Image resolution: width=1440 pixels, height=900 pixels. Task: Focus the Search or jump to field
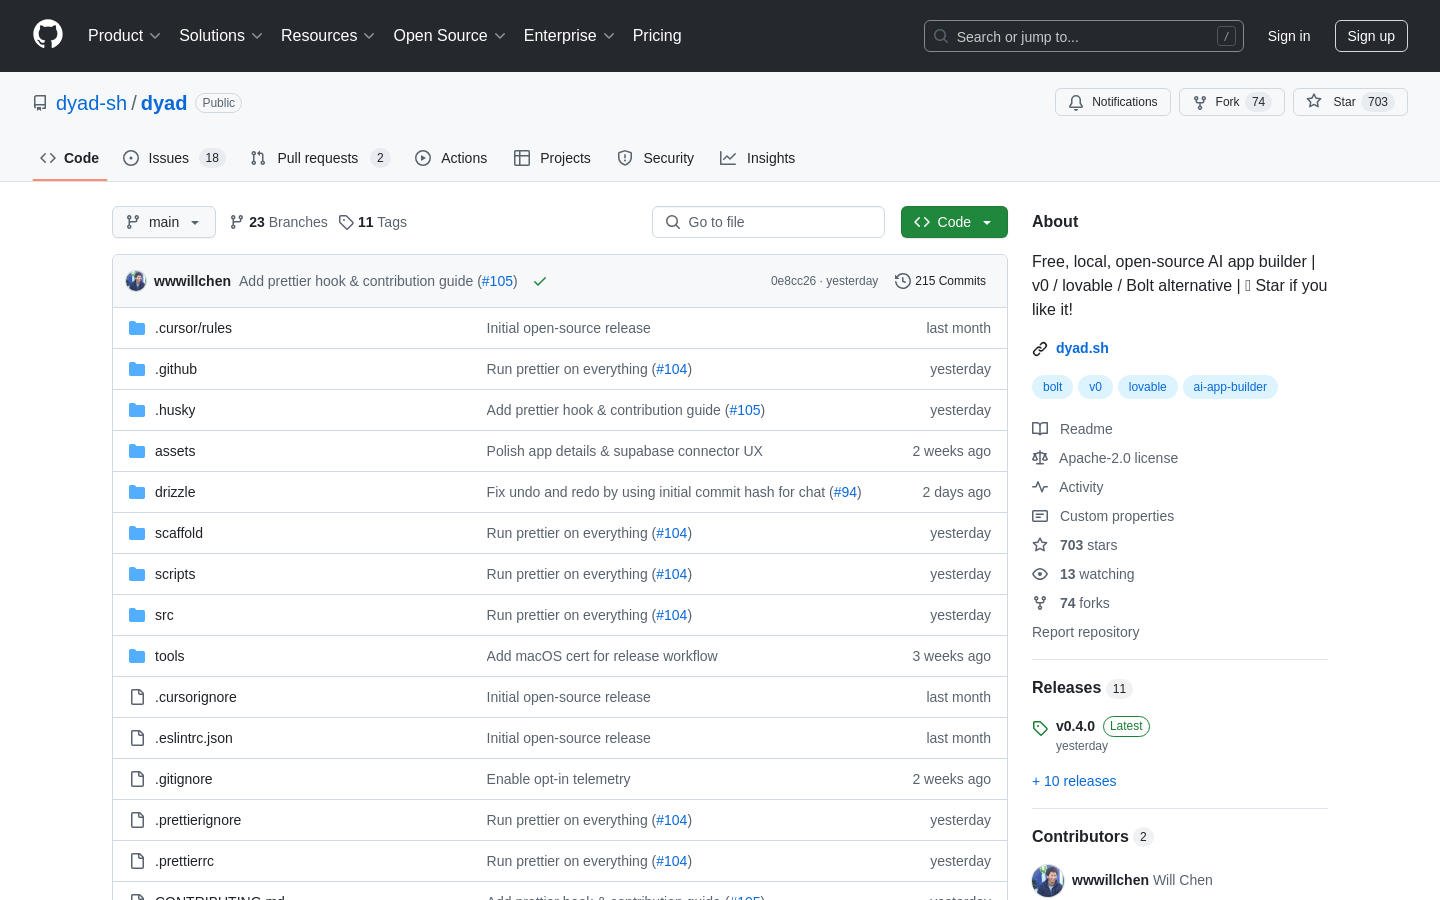click(1084, 36)
